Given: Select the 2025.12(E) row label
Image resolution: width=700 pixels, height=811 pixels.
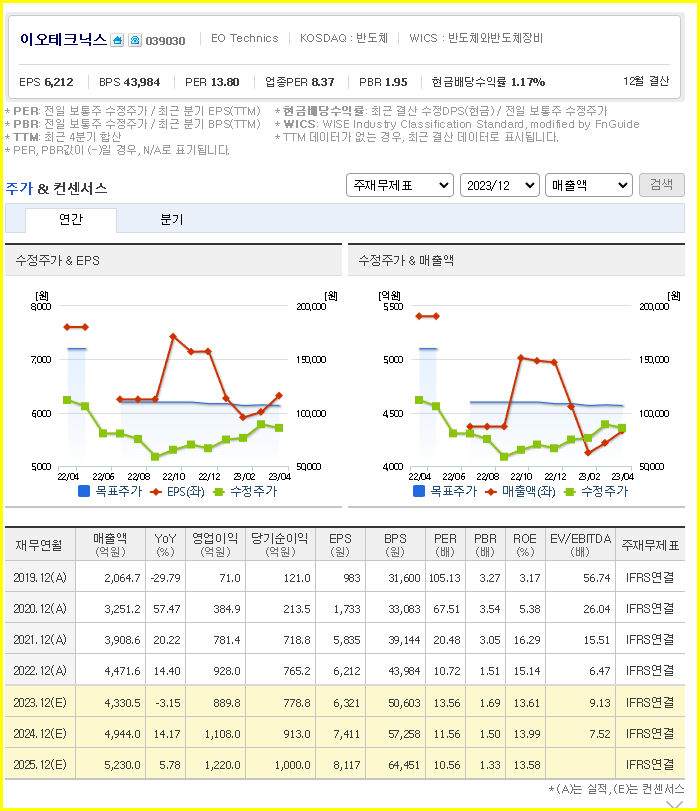Looking at the screenshot, I should [40, 765].
